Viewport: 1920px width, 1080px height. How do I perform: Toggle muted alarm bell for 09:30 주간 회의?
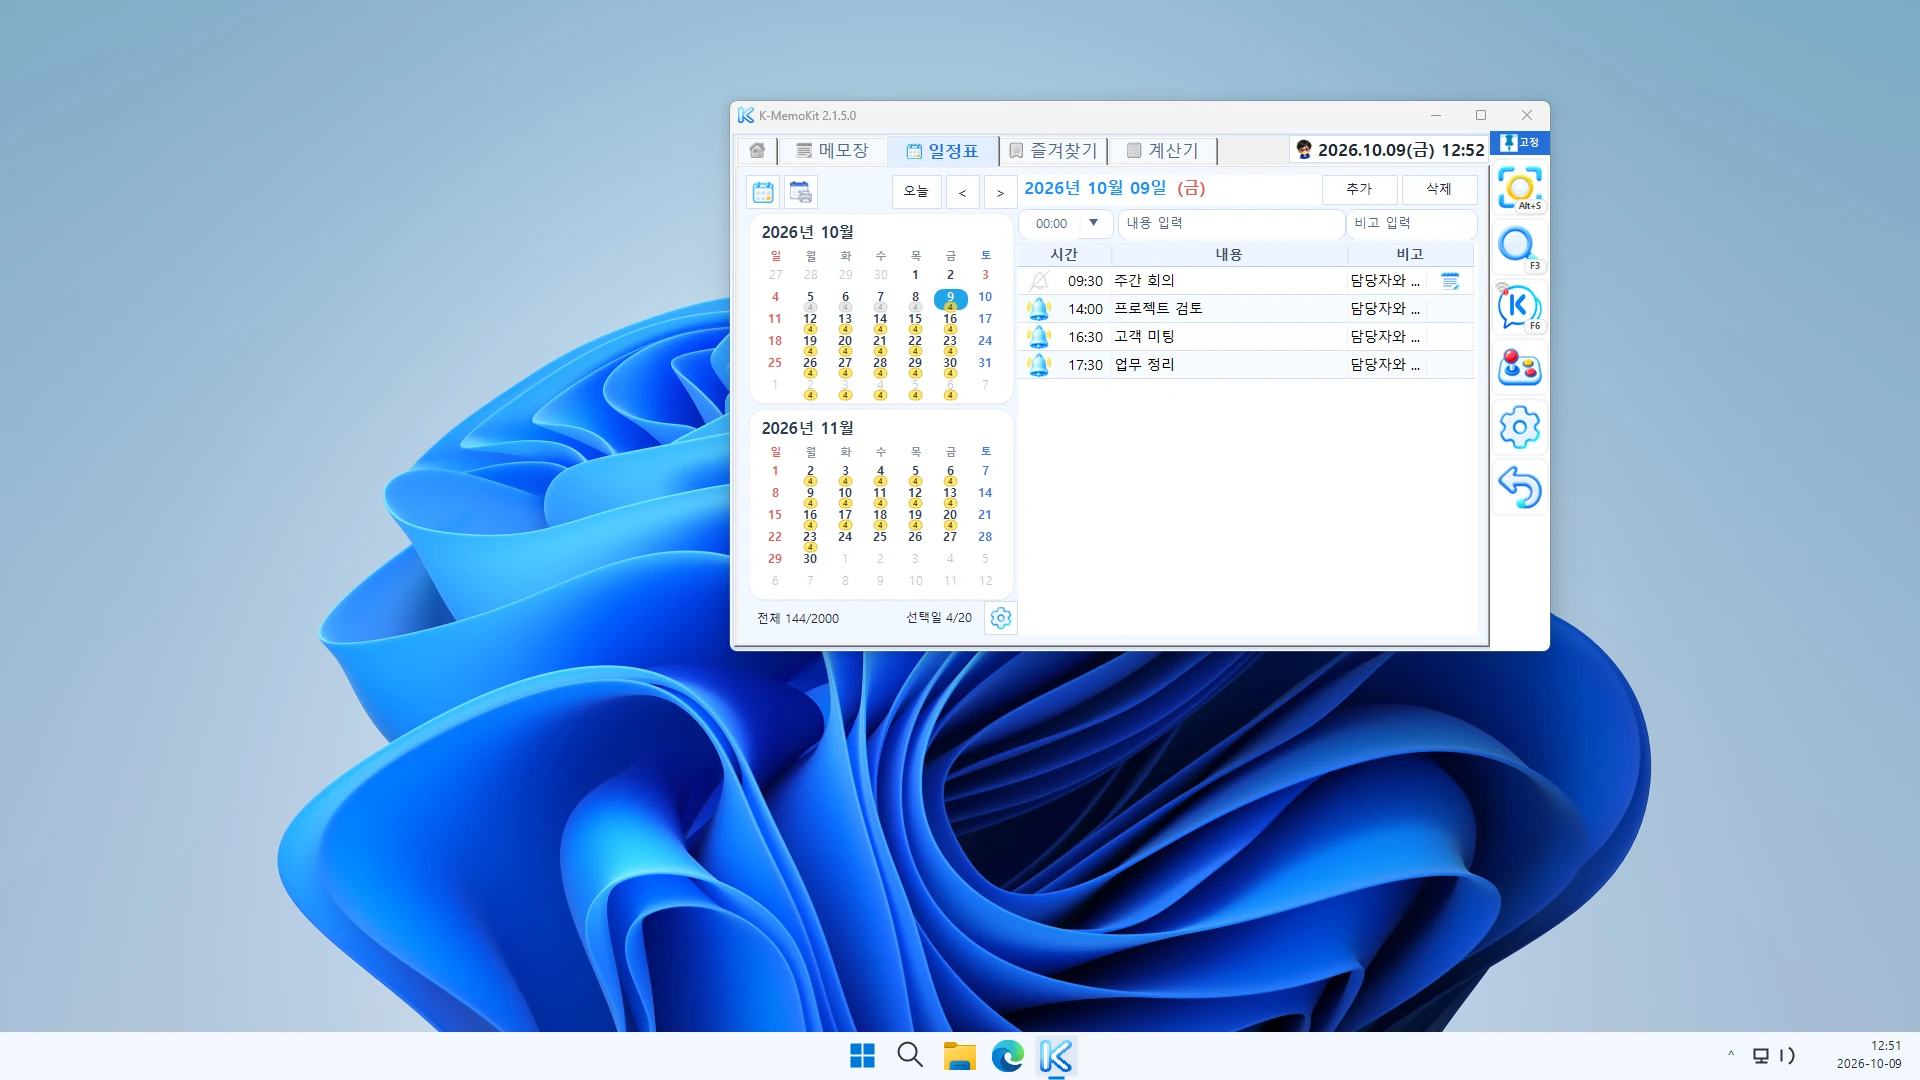click(1040, 281)
